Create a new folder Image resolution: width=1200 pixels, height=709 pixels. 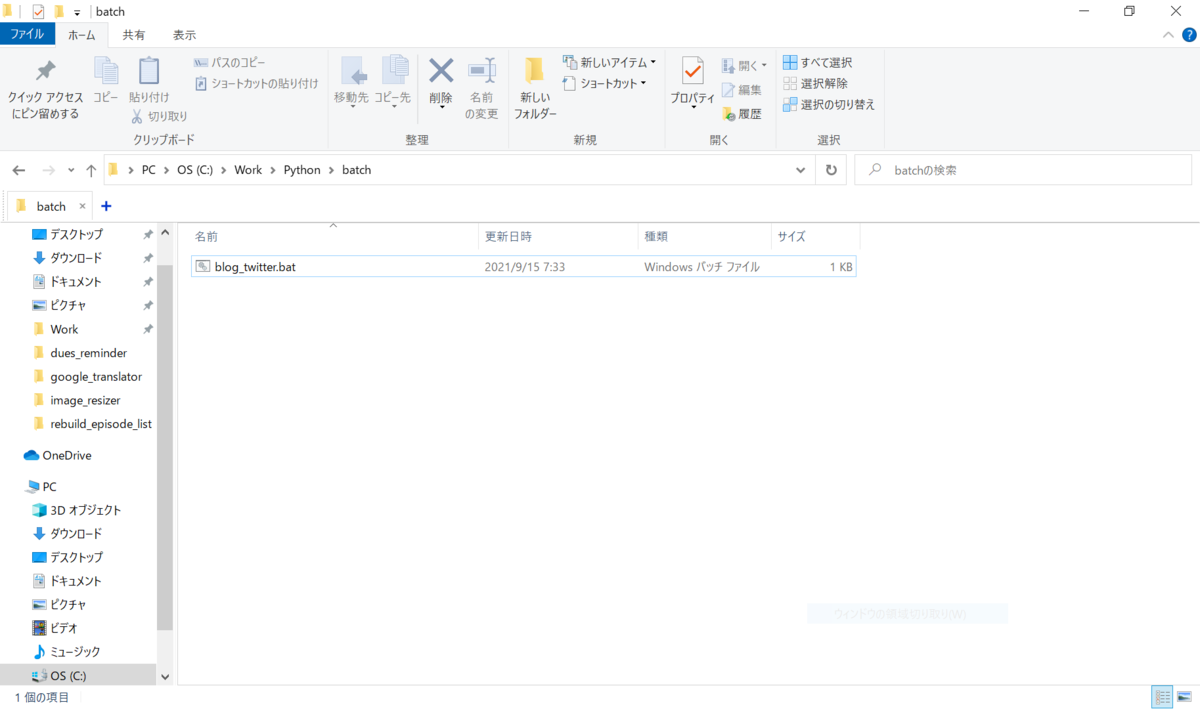[x=534, y=88]
